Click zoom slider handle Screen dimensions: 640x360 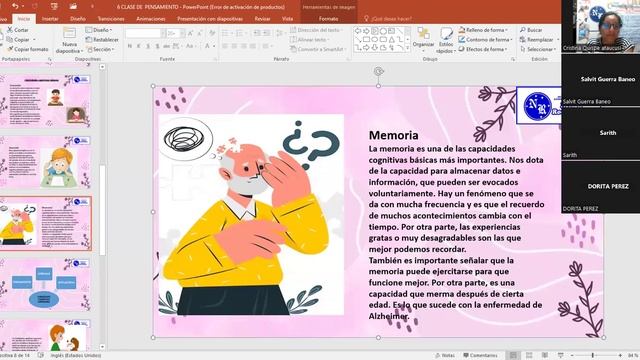click(x=593, y=356)
